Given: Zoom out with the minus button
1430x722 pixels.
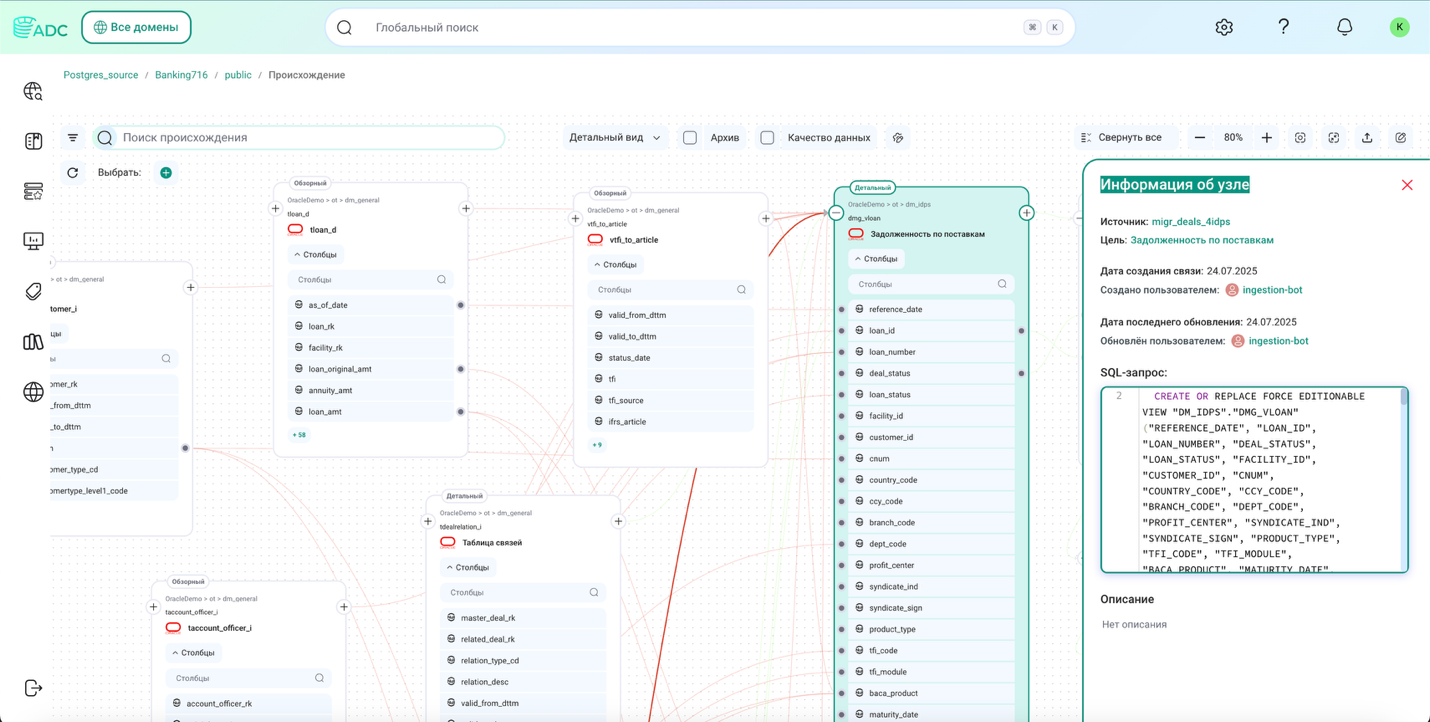Looking at the screenshot, I should (1200, 138).
